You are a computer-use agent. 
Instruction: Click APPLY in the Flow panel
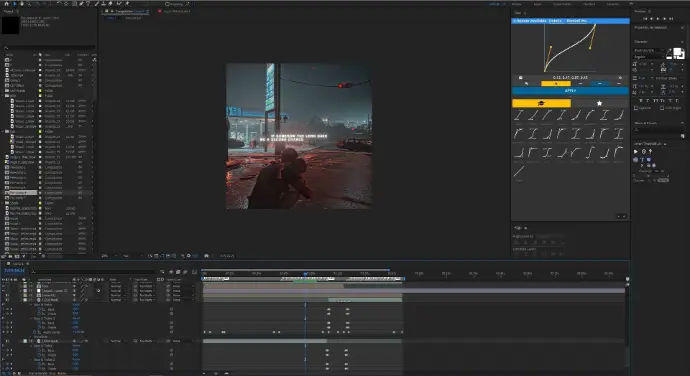[570, 91]
